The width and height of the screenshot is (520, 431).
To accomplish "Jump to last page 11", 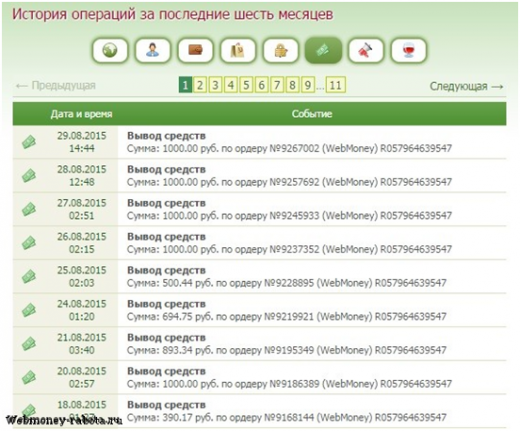I will (x=336, y=85).
